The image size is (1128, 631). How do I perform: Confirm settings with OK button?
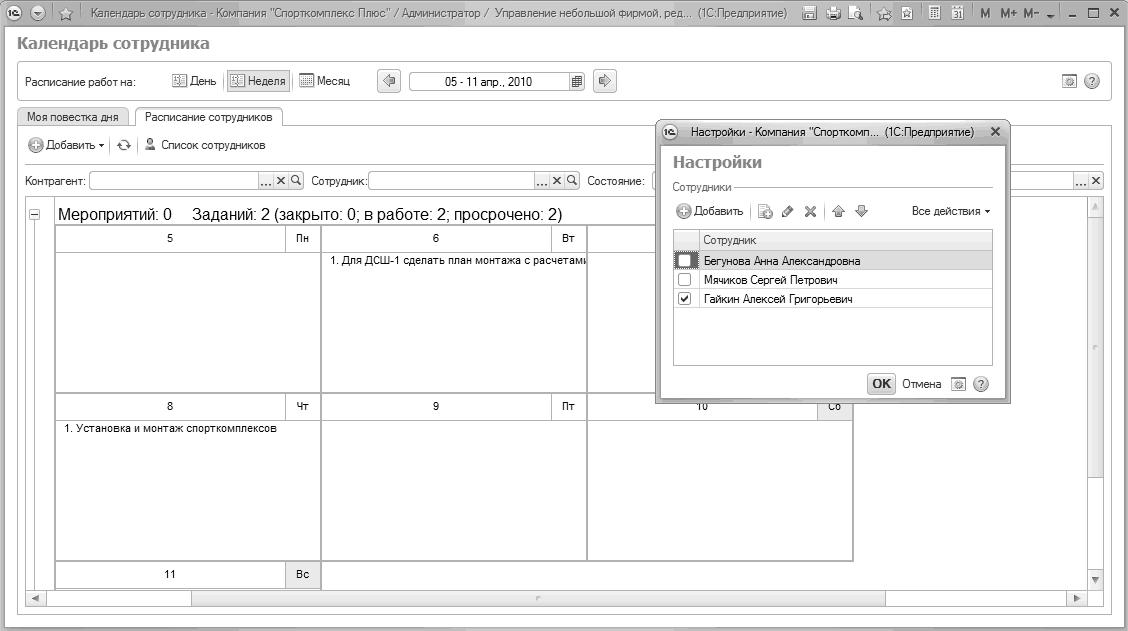click(x=881, y=384)
